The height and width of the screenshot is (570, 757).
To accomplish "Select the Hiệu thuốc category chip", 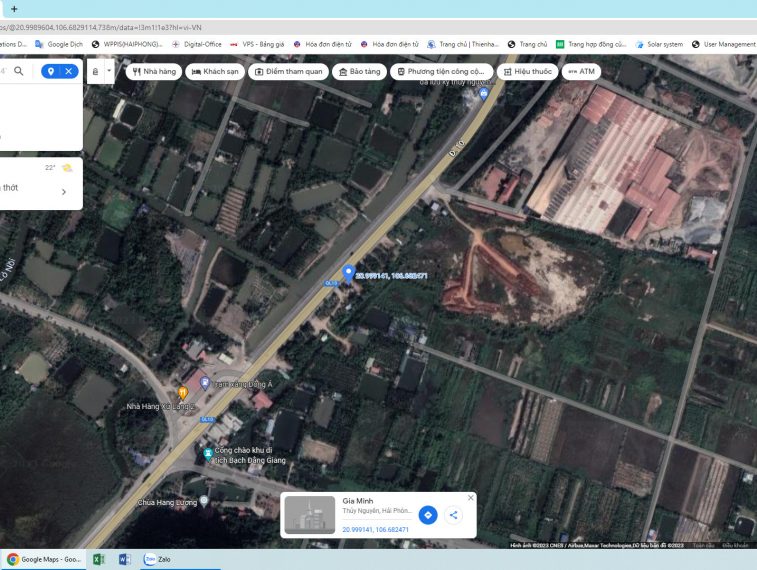I will [x=527, y=72].
